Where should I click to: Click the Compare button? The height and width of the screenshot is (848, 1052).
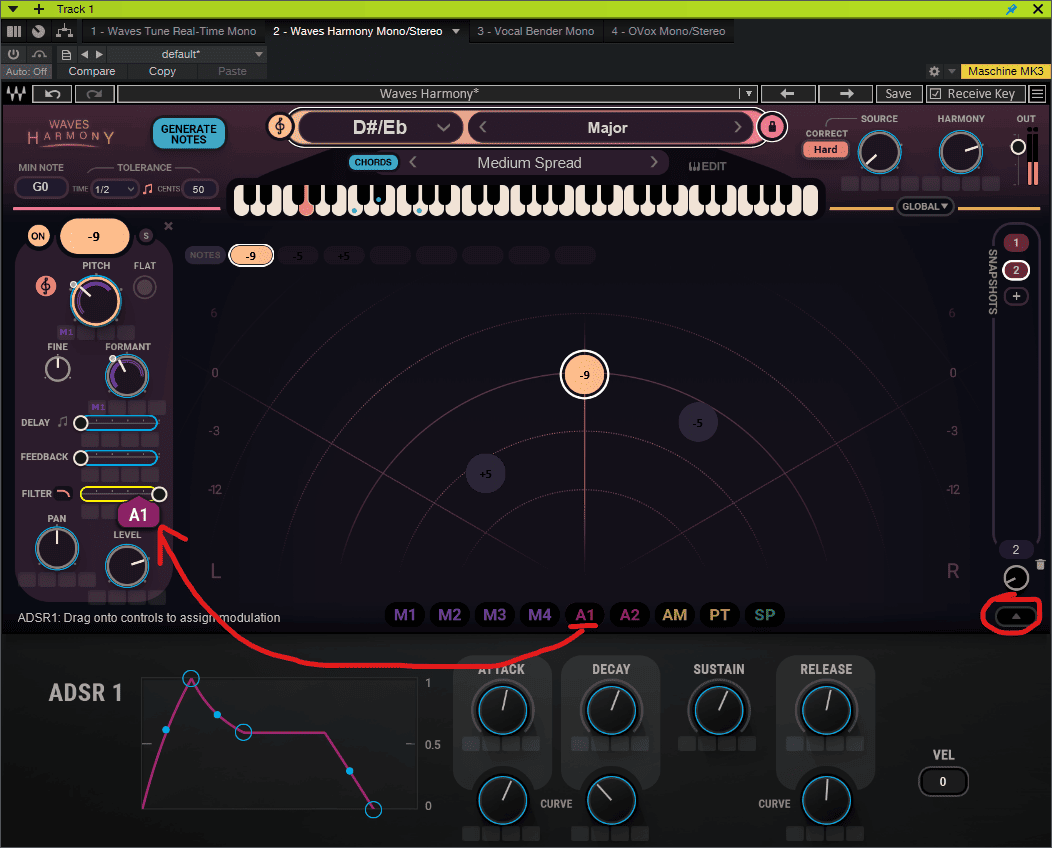coord(91,71)
